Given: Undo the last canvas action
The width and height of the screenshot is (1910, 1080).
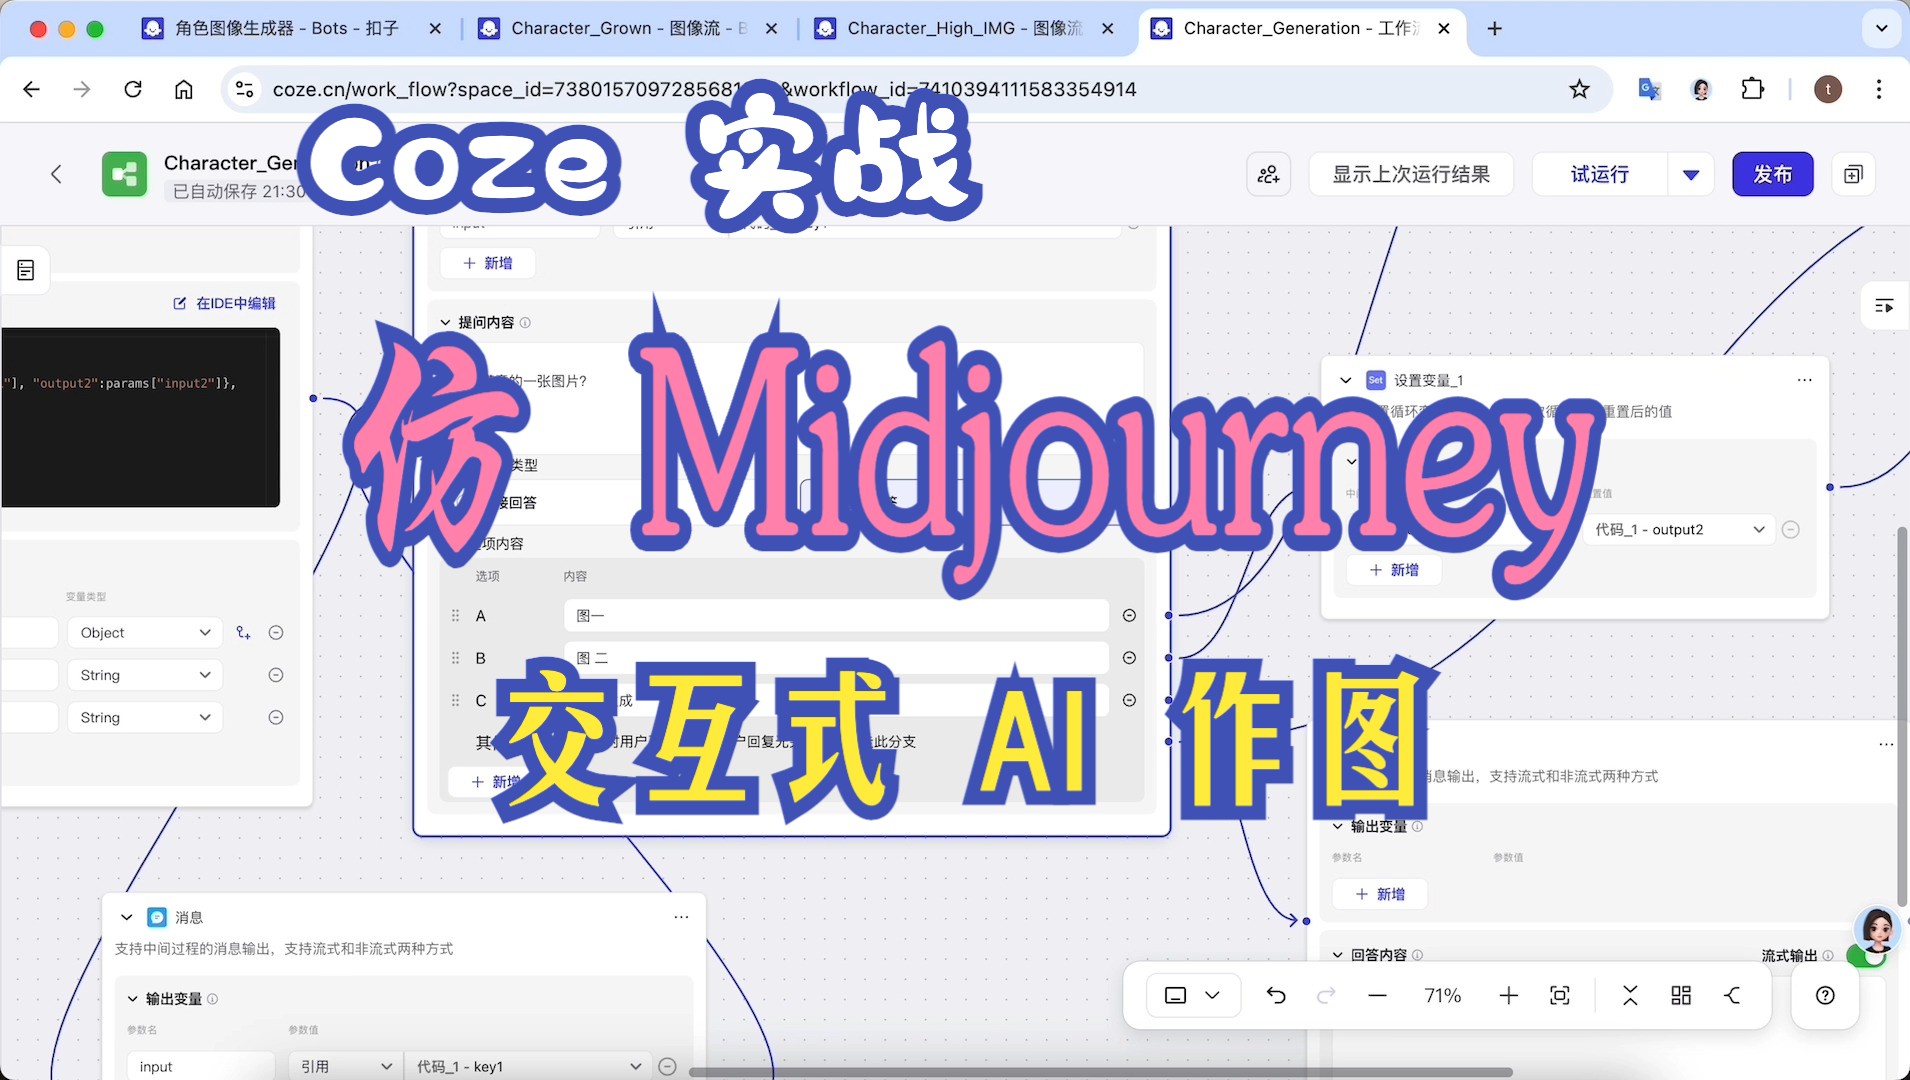Looking at the screenshot, I should [x=1276, y=995].
